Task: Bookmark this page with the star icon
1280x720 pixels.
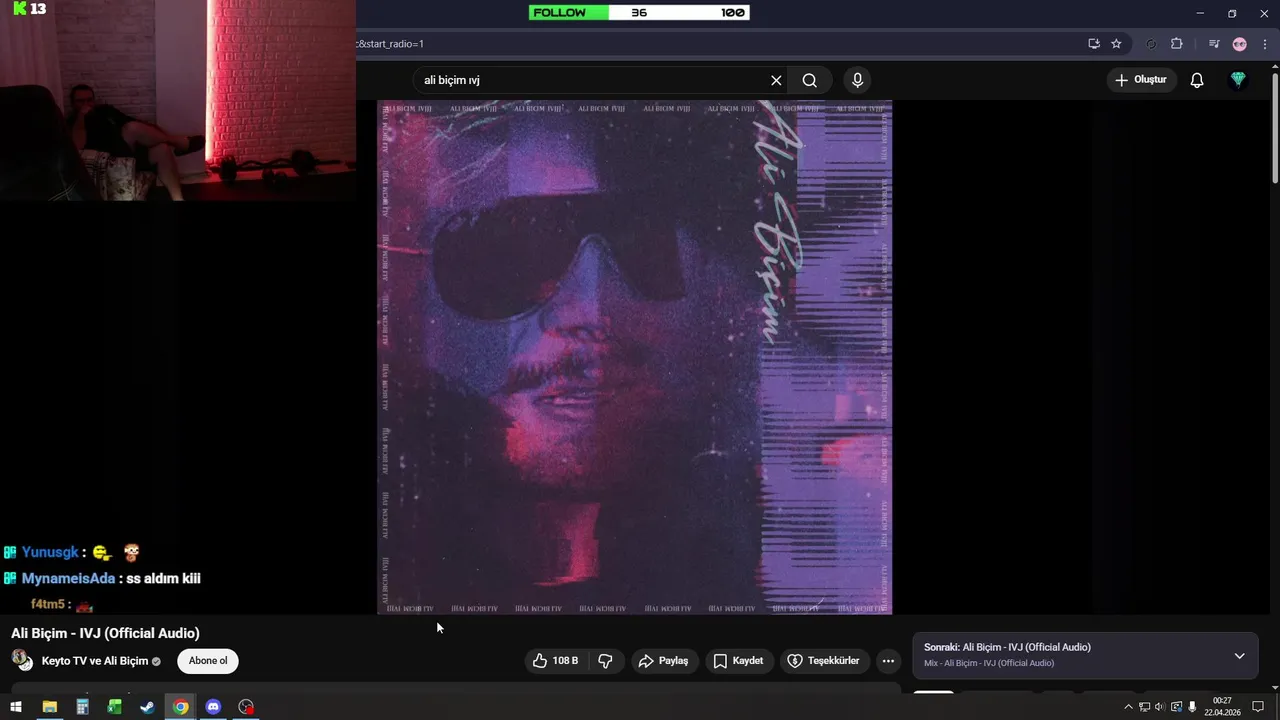Action: click(1116, 44)
